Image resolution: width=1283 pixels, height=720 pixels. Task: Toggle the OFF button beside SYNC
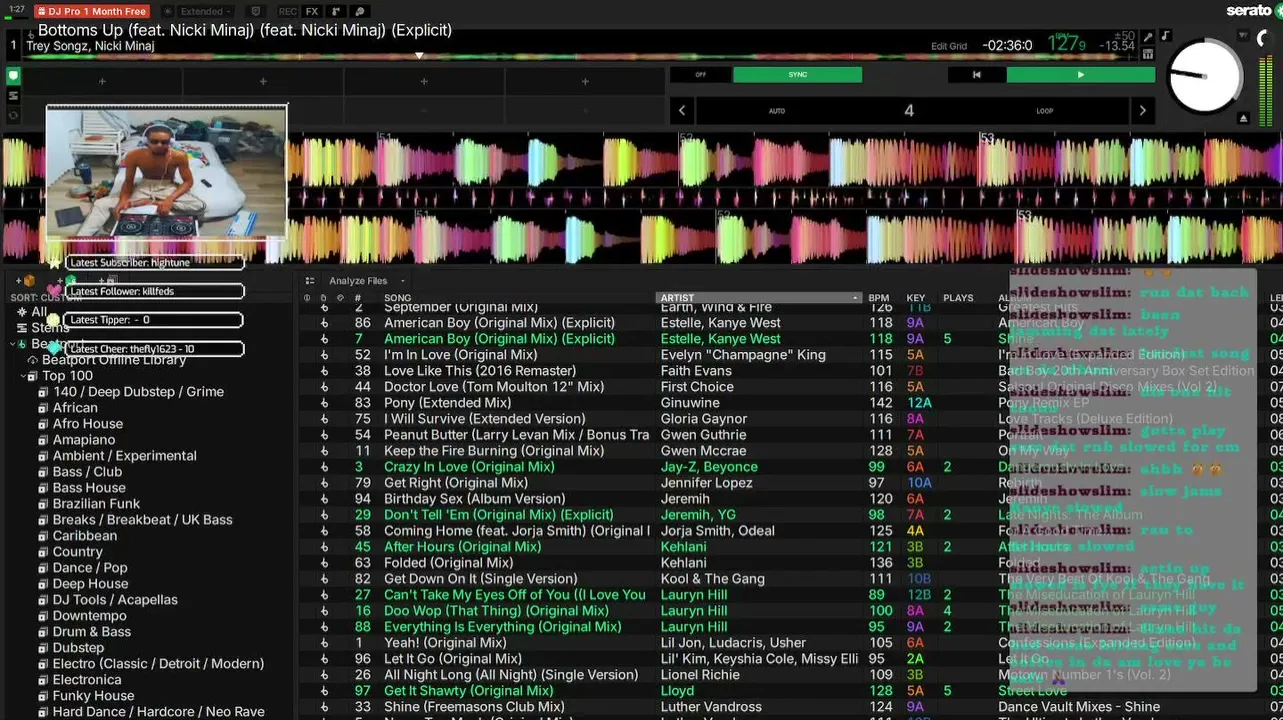coord(700,75)
